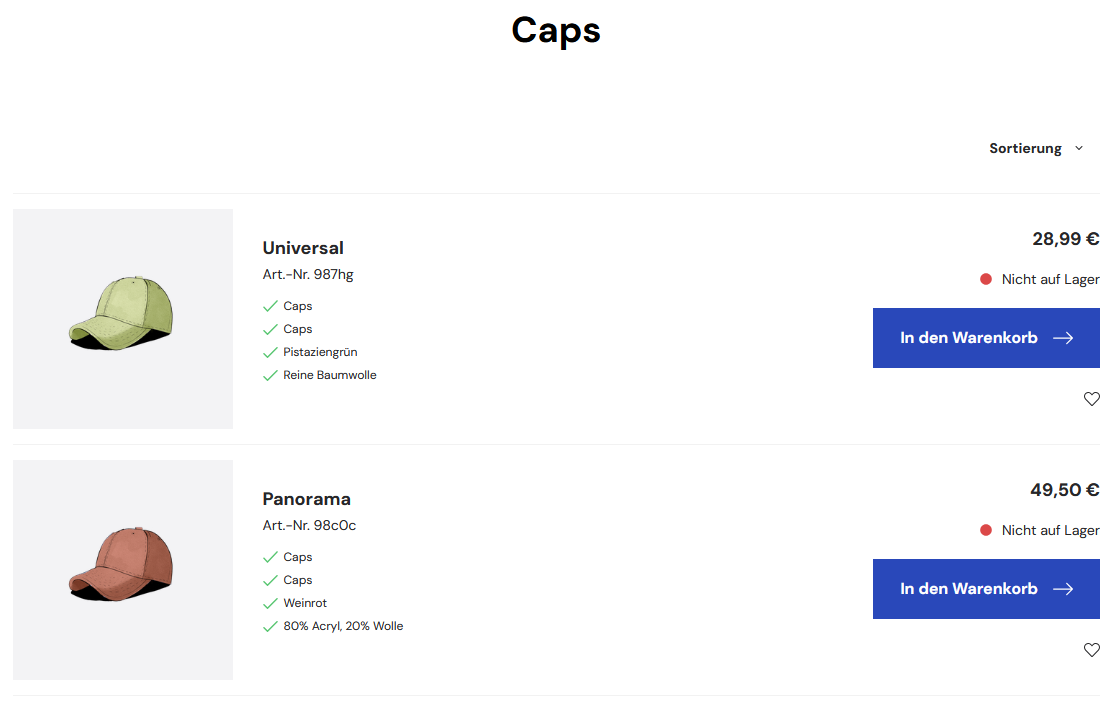
Task: Click arrow icon on Panorama cart button
Action: tap(1063, 589)
